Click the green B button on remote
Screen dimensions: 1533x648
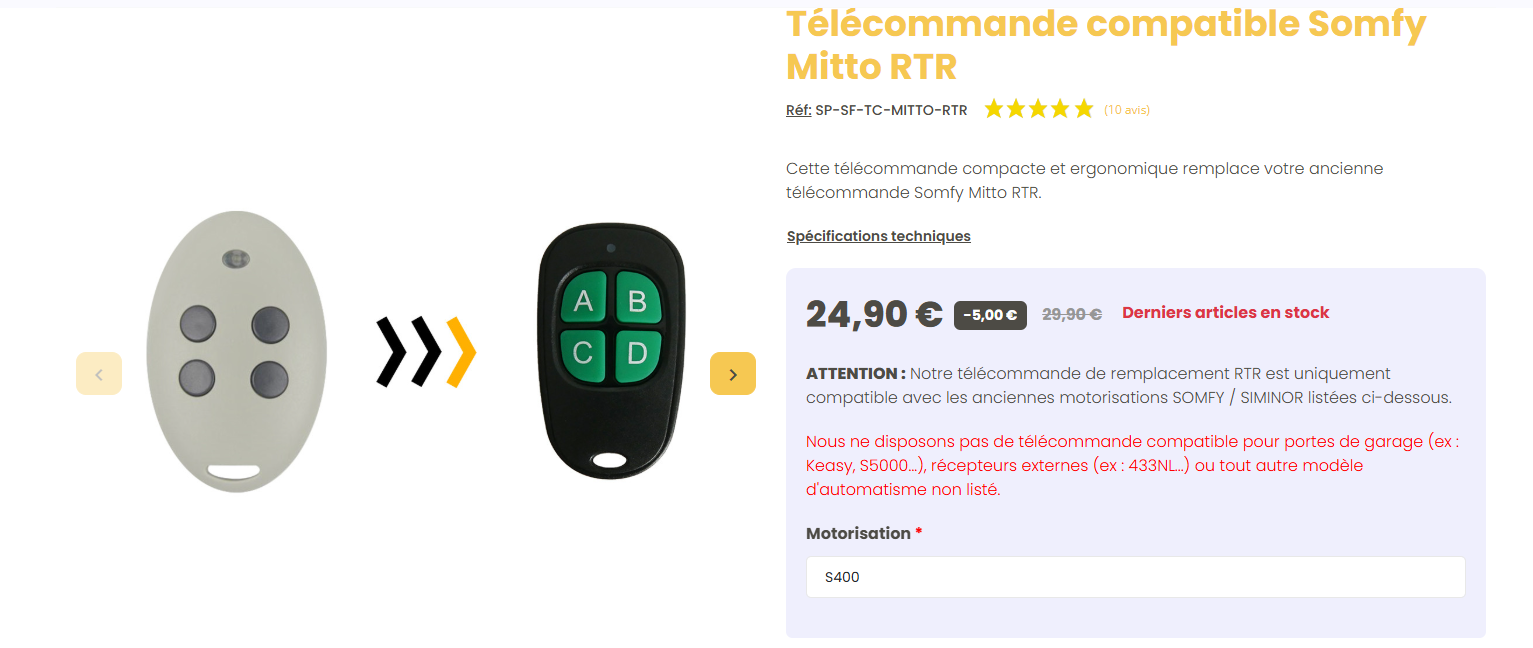637,300
